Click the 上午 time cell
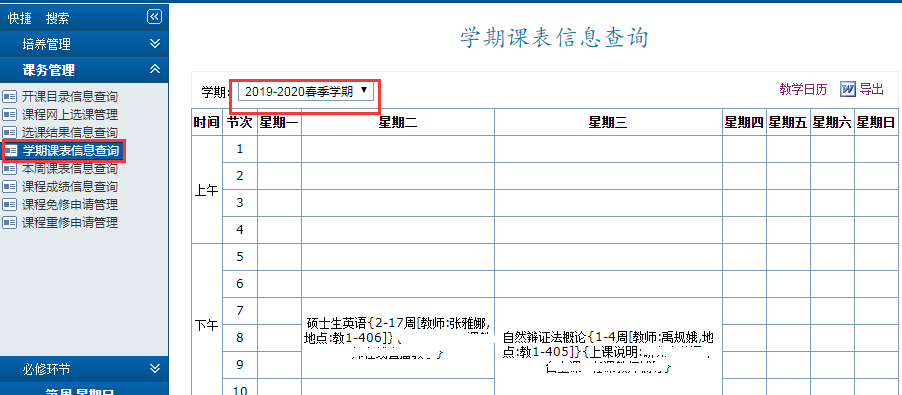 click(x=207, y=190)
